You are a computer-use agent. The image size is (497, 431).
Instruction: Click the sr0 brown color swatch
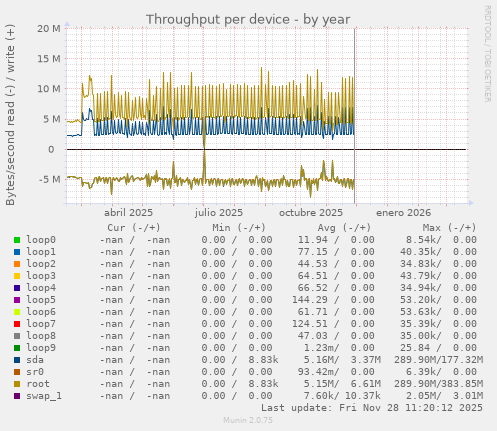pyautogui.click(x=17, y=372)
